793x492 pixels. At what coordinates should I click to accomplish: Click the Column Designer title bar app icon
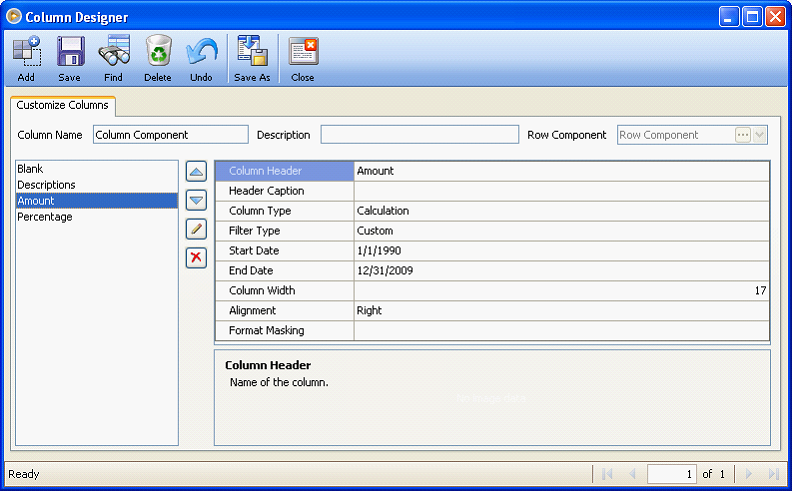pos(14,16)
